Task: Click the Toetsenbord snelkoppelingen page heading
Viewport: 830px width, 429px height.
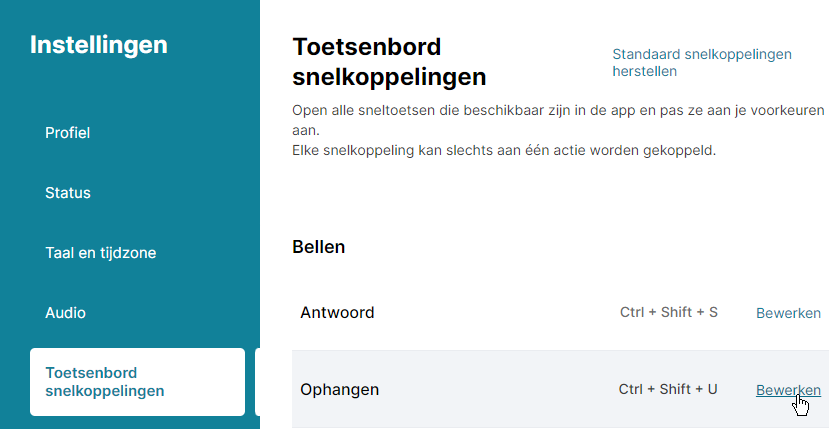Action: [389, 62]
